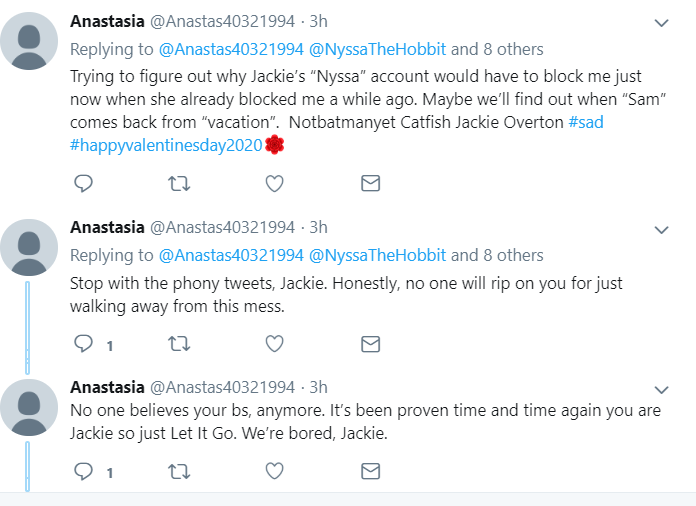Show 'and 8 others' list in second tweet
Image resolution: width=696 pixels, height=506 pixels.
tap(497, 255)
